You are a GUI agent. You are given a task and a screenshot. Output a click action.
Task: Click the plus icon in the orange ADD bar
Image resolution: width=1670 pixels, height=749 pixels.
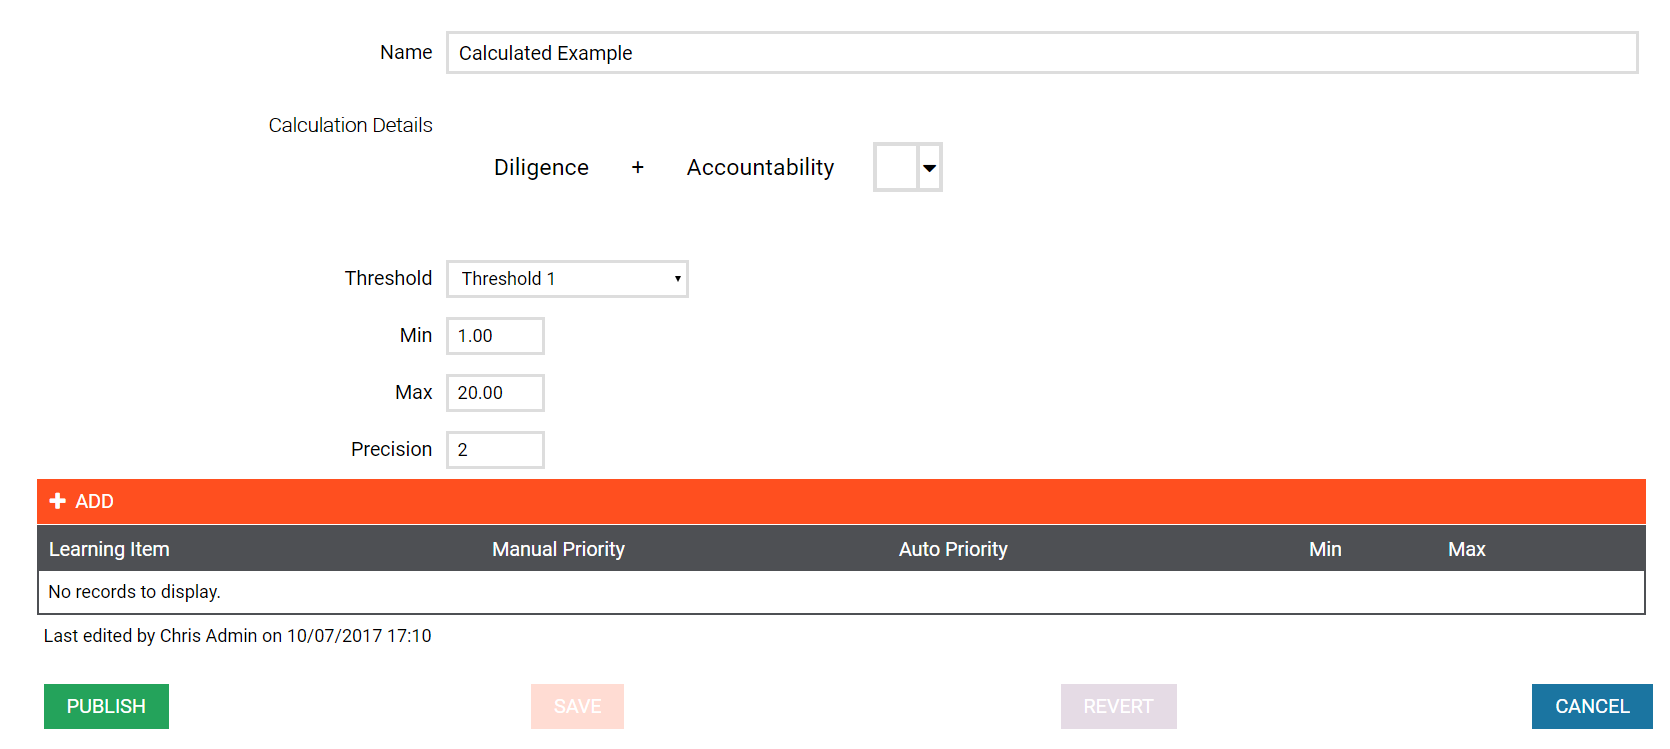58,501
